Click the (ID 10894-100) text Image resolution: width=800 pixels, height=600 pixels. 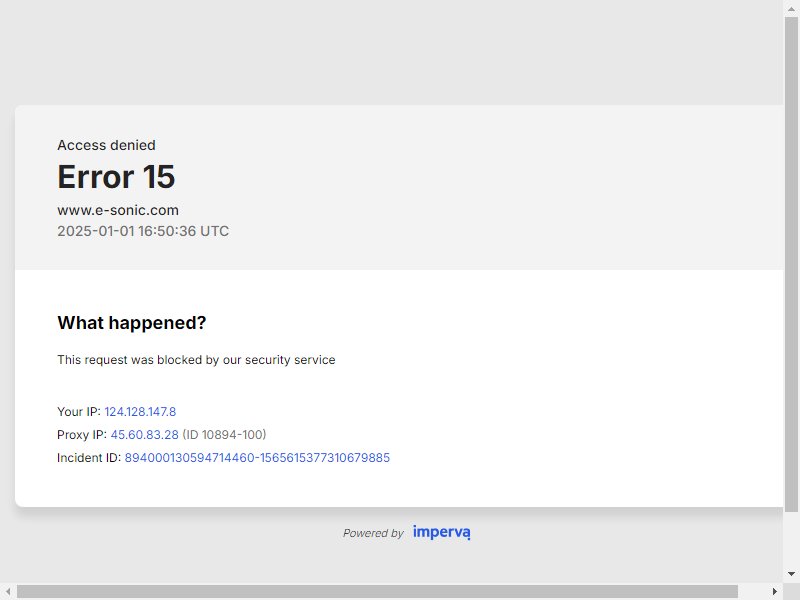pyautogui.click(x=224, y=435)
